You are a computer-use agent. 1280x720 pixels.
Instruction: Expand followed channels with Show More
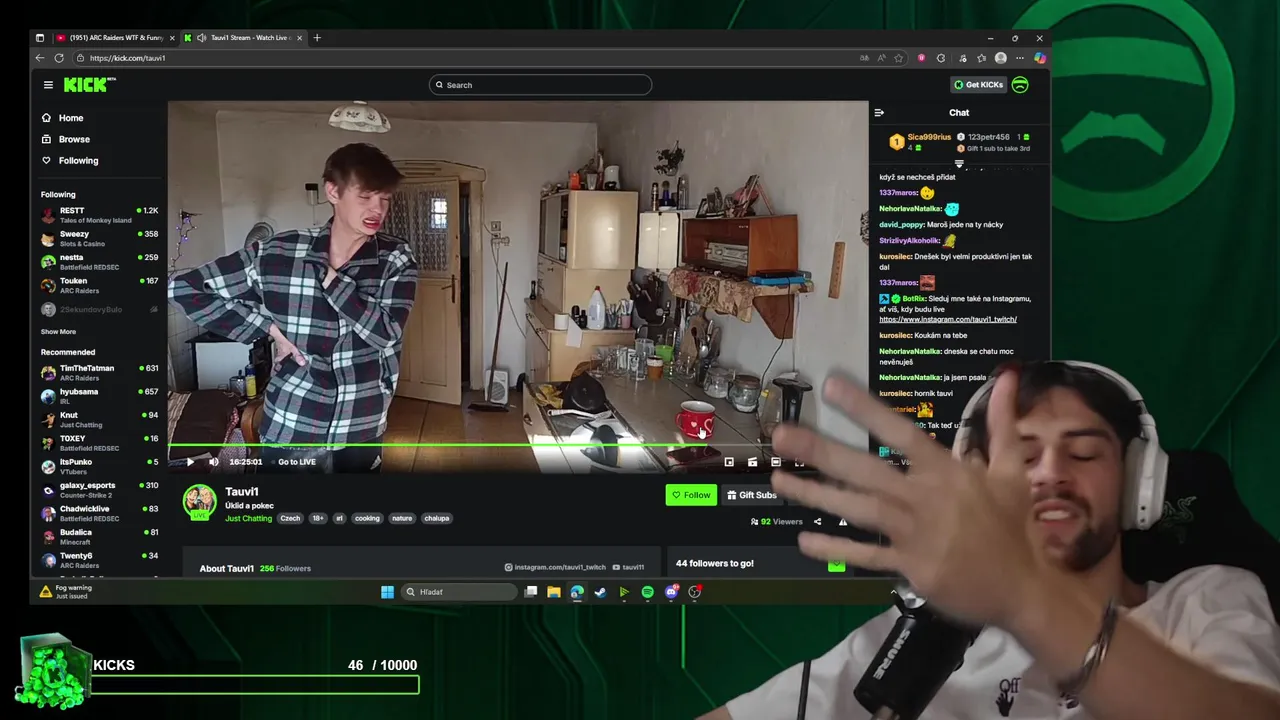58,332
